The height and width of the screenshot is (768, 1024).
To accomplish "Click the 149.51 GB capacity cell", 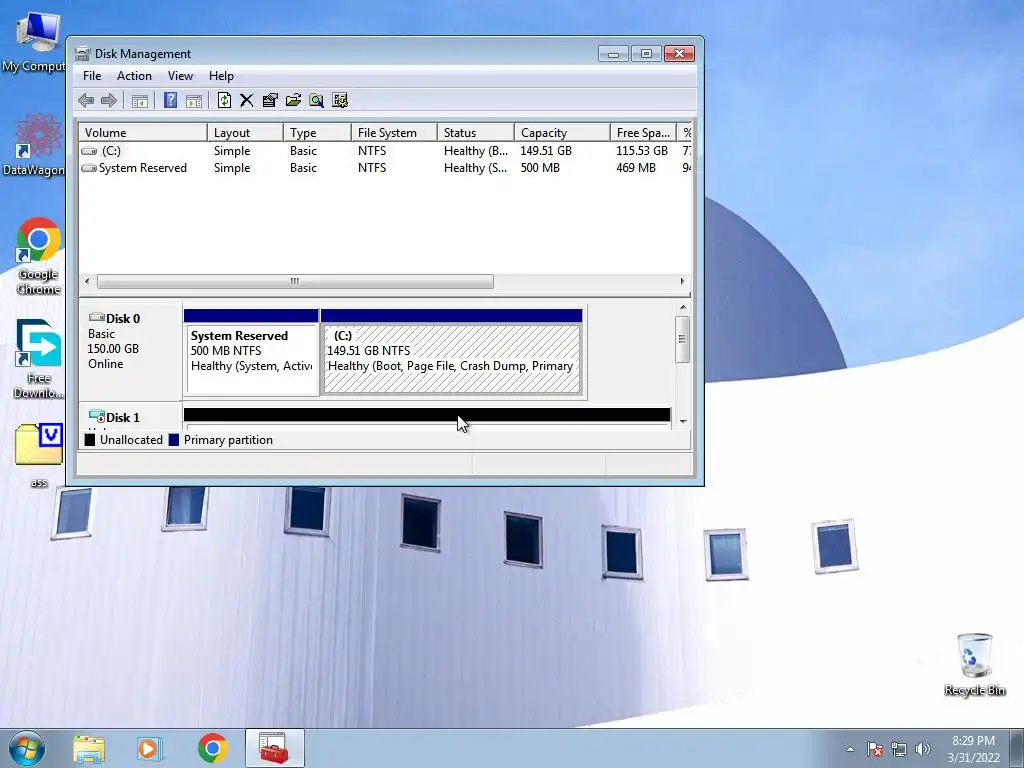I will click(546, 151).
